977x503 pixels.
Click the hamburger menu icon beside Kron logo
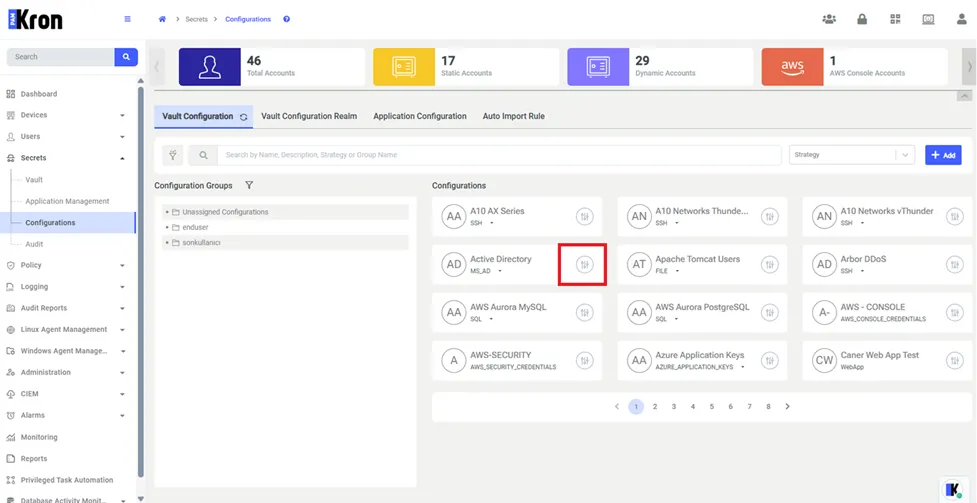(128, 19)
